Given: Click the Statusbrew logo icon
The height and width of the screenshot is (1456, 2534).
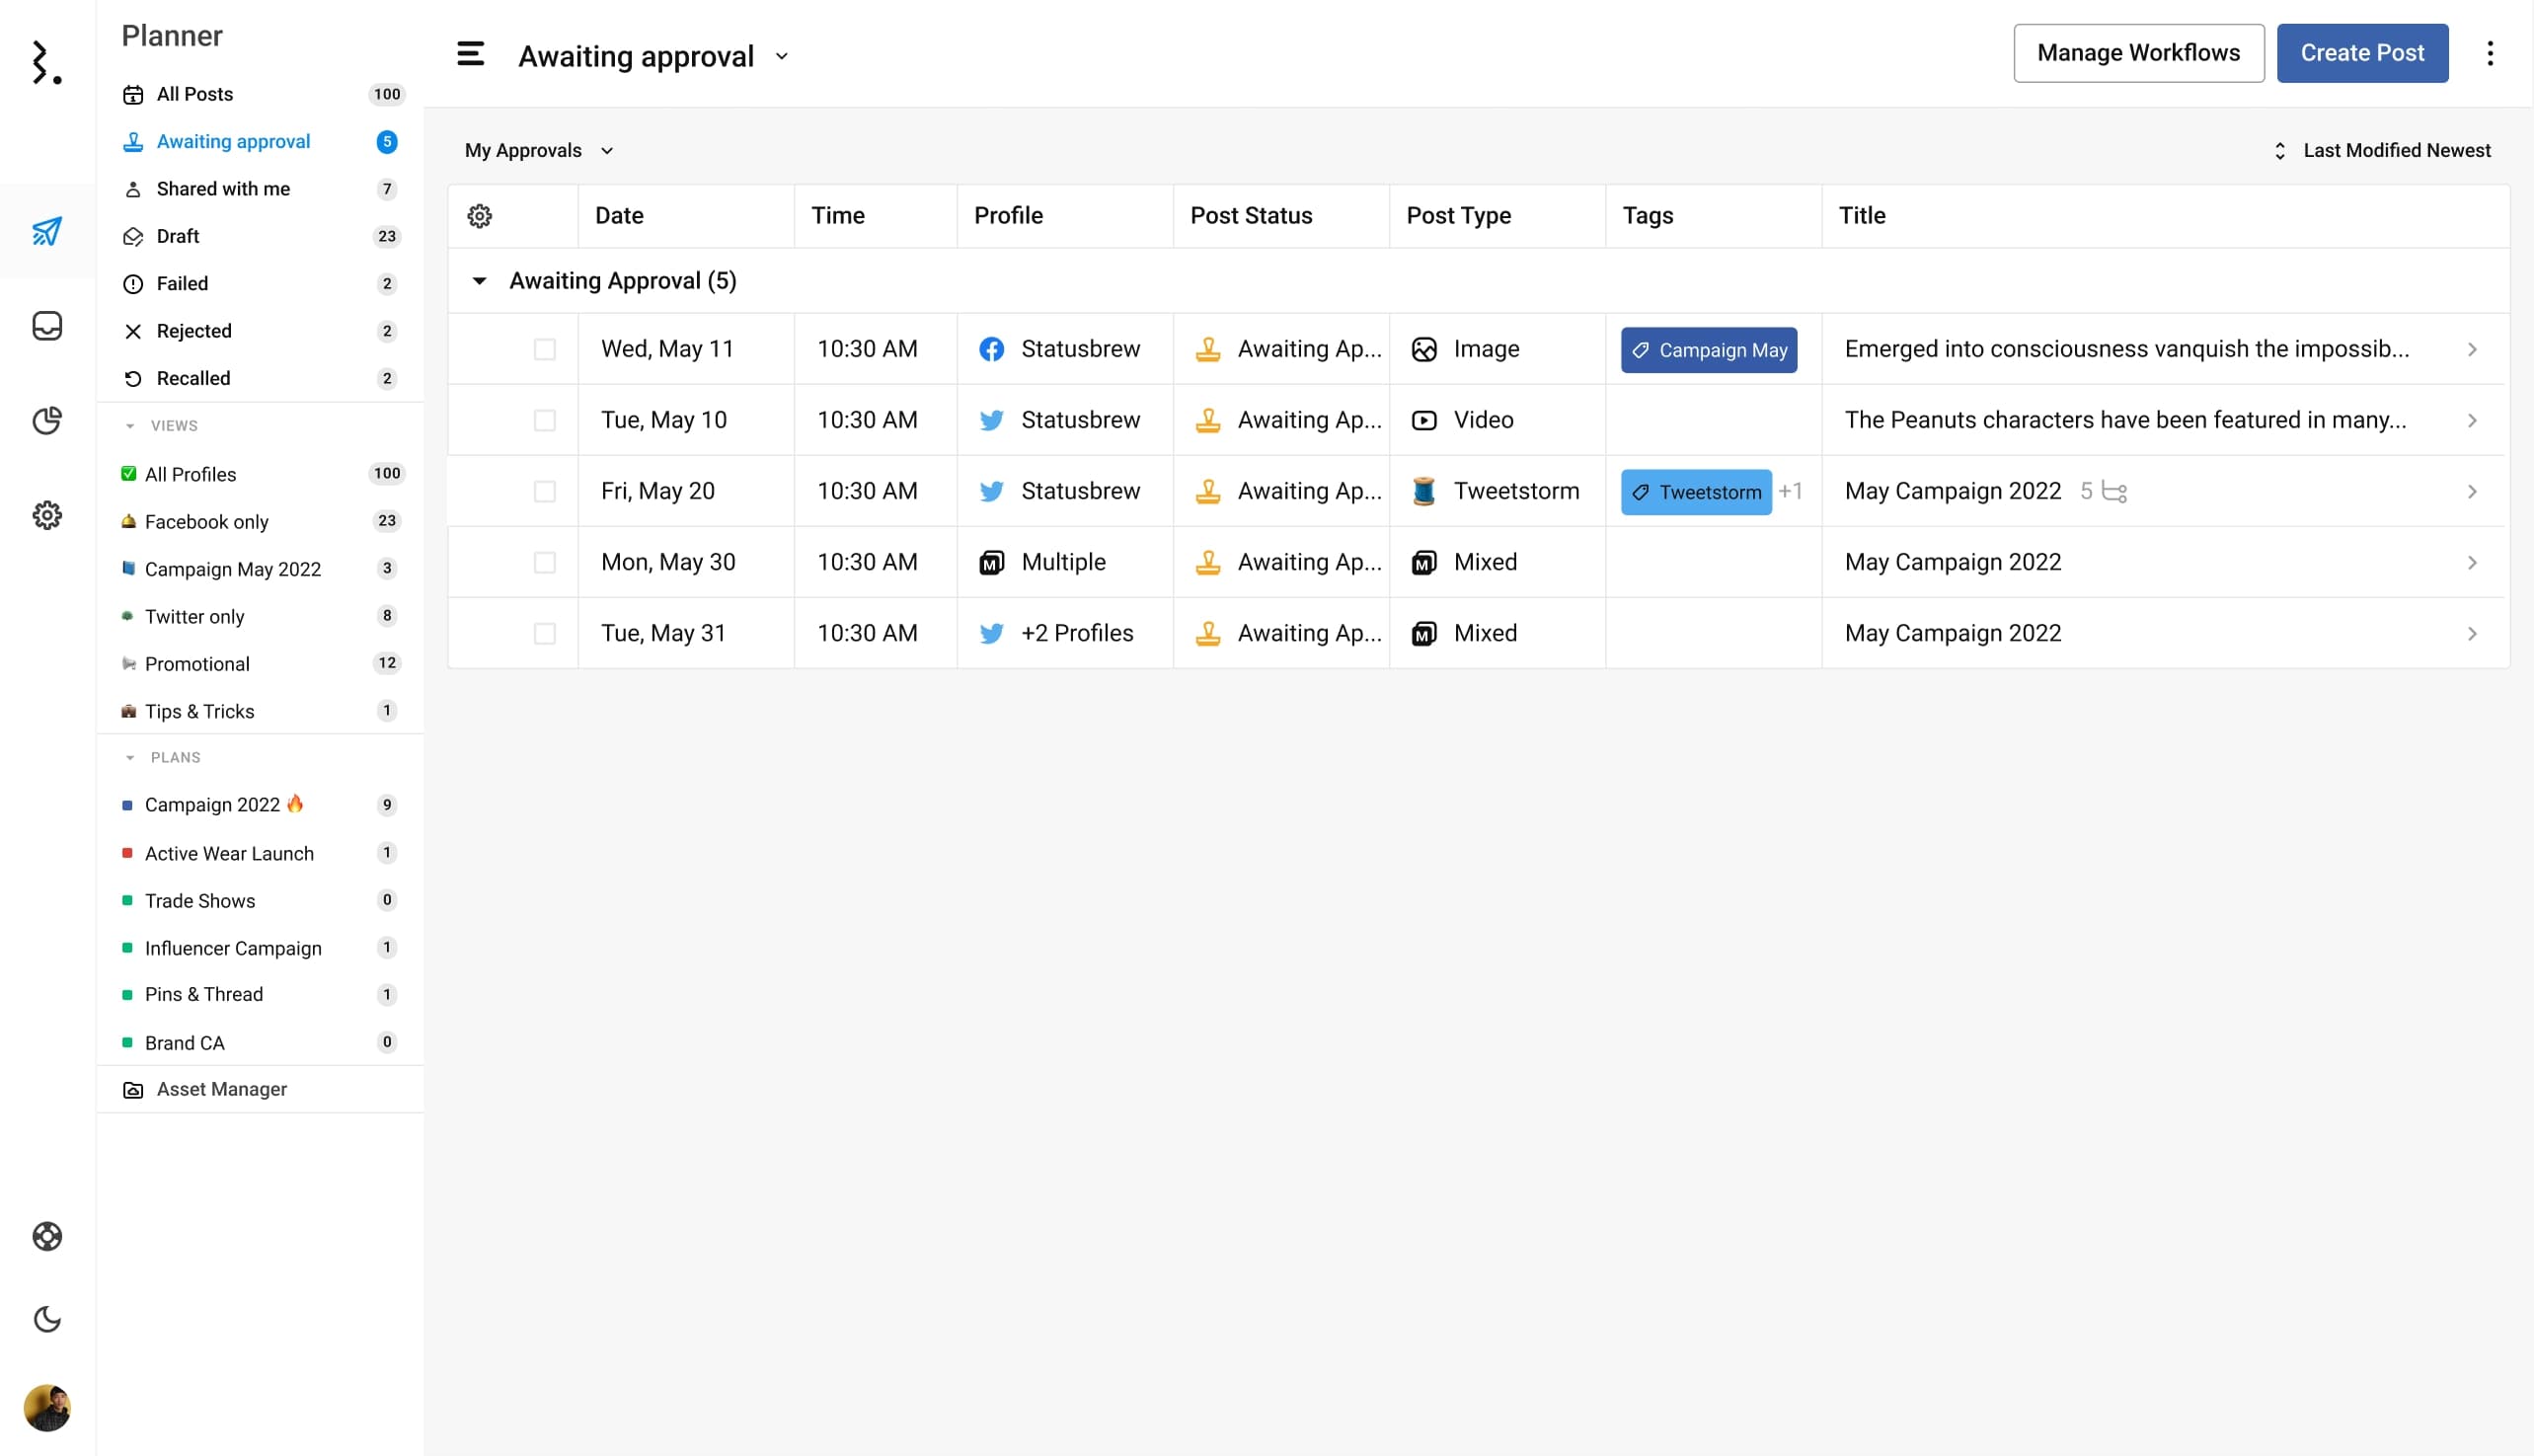Looking at the screenshot, I should coord(46,62).
